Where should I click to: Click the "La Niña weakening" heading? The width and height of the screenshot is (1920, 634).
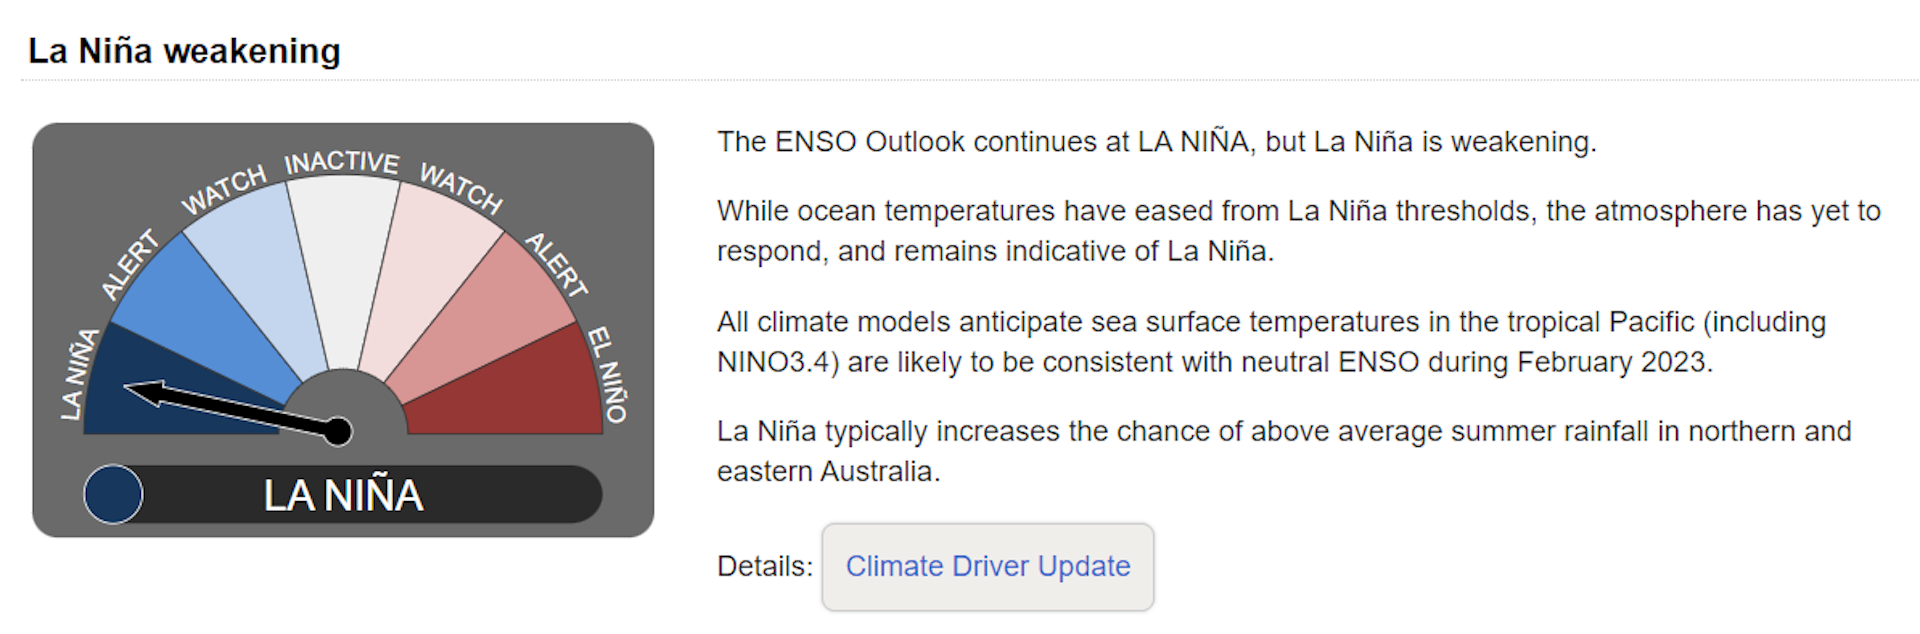click(185, 51)
